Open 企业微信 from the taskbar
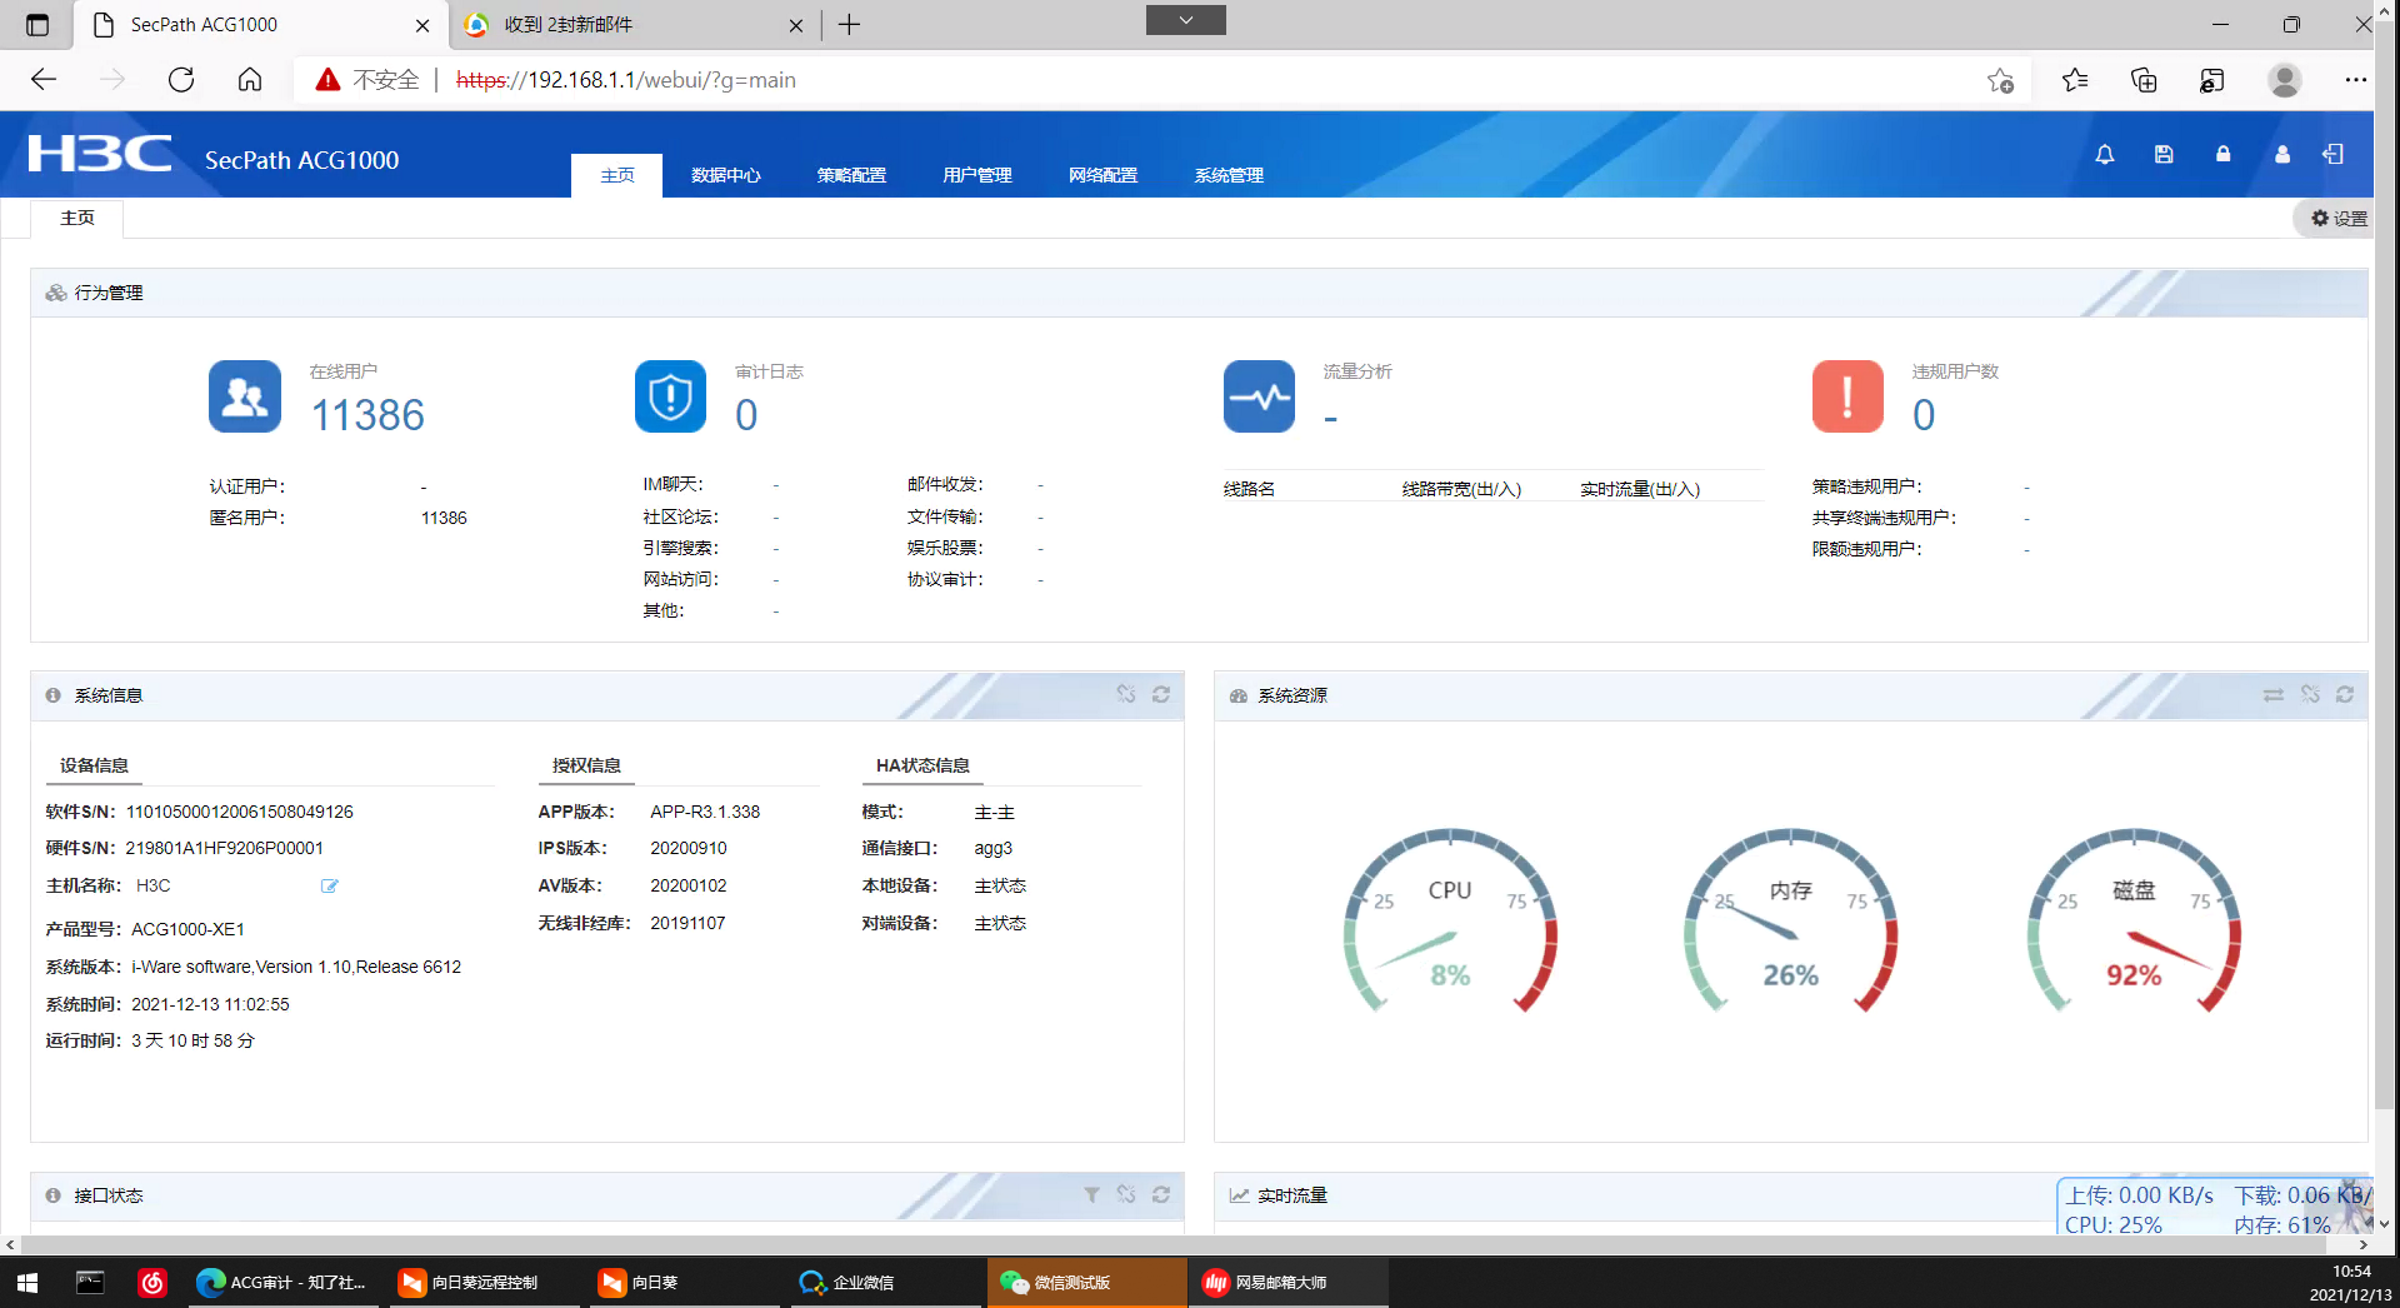This screenshot has height=1308, width=2400. click(x=850, y=1282)
